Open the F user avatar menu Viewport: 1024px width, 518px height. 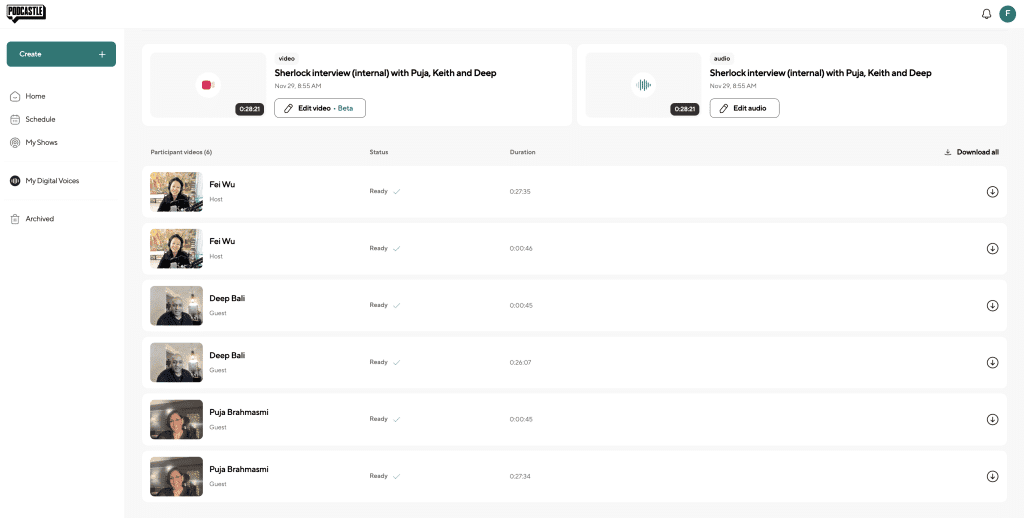pos(1008,14)
